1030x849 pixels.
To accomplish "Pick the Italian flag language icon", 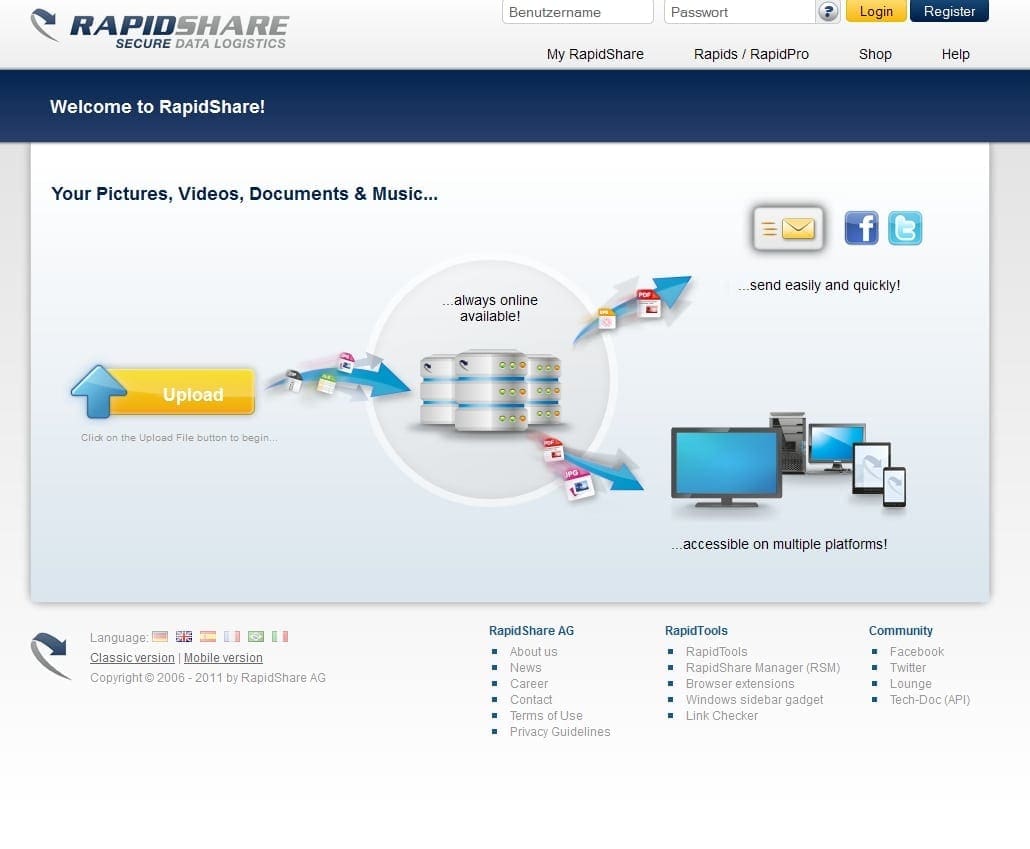I will click(x=280, y=636).
